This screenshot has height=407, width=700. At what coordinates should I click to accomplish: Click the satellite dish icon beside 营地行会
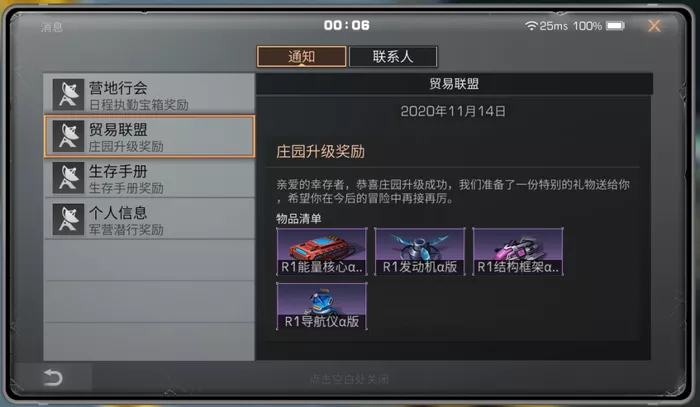(x=68, y=95)
